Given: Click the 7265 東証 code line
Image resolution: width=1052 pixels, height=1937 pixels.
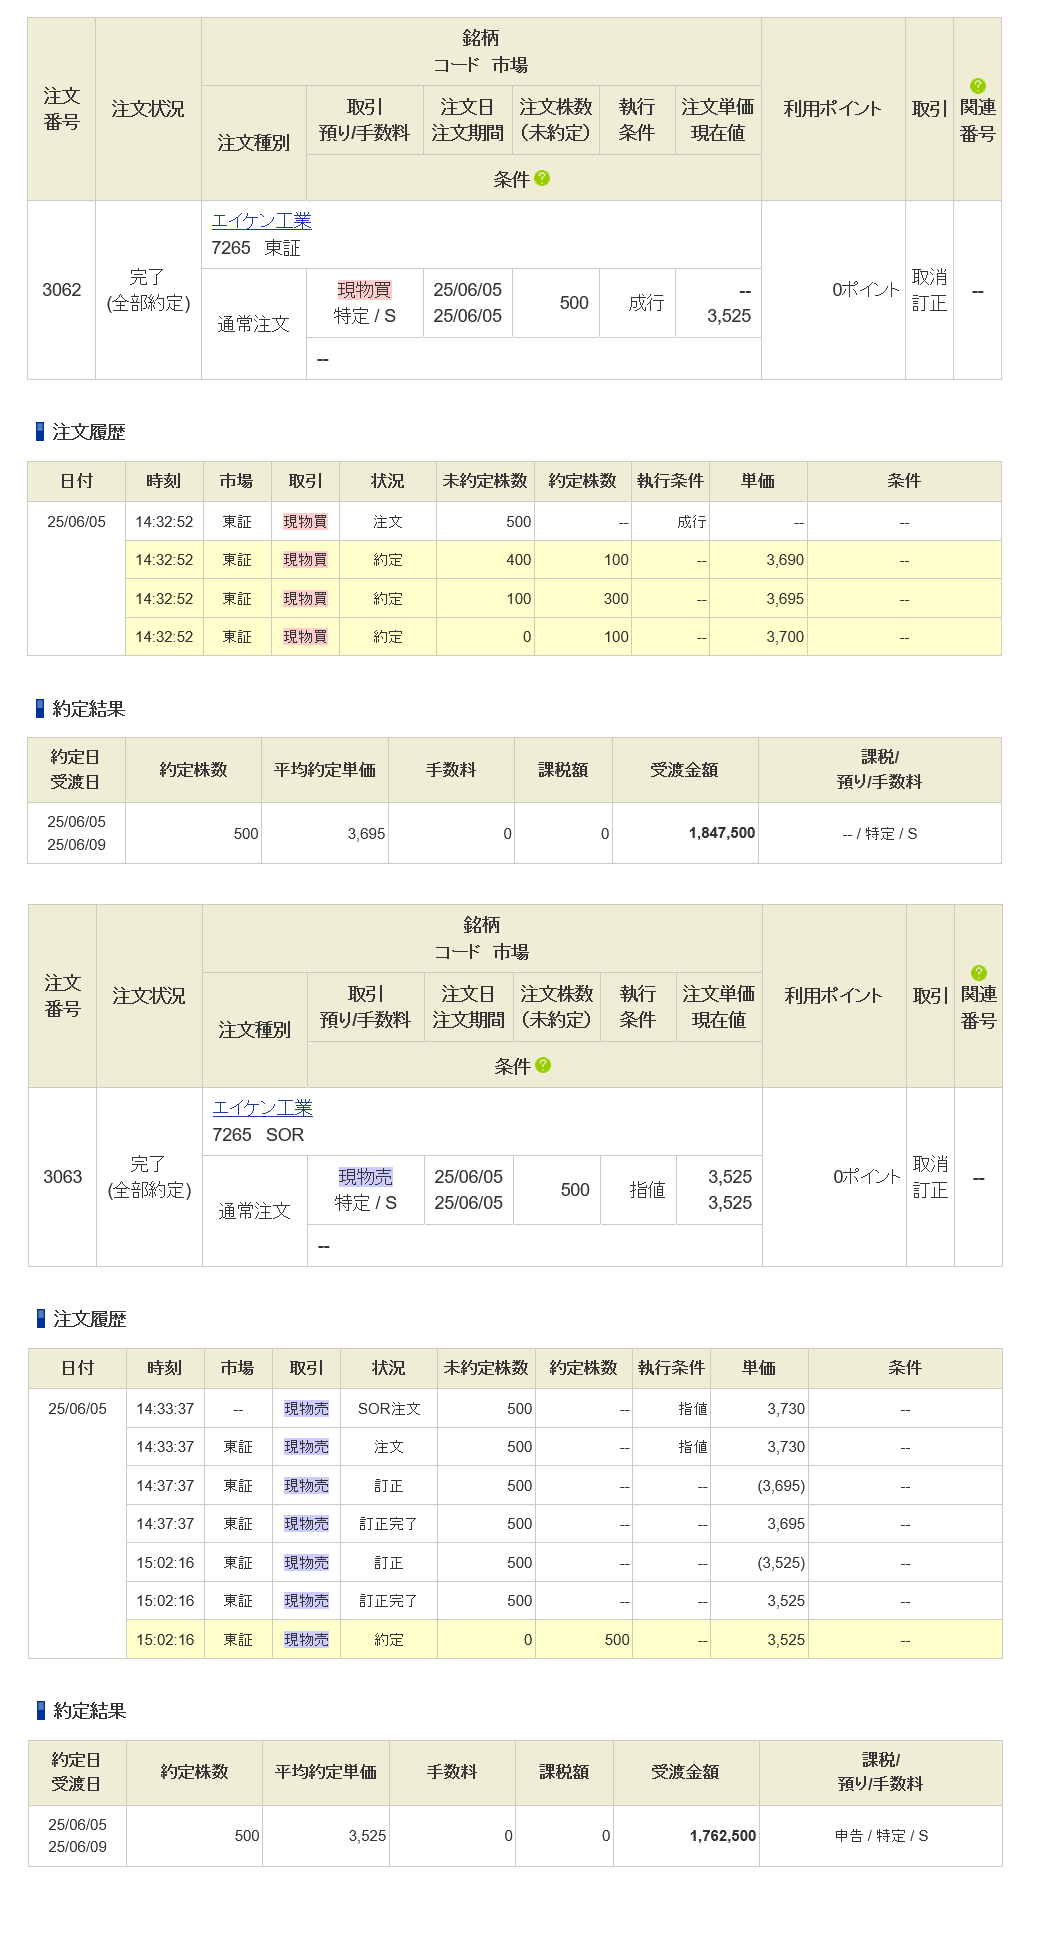Looking at the screenshot, I should pos(256,248).
